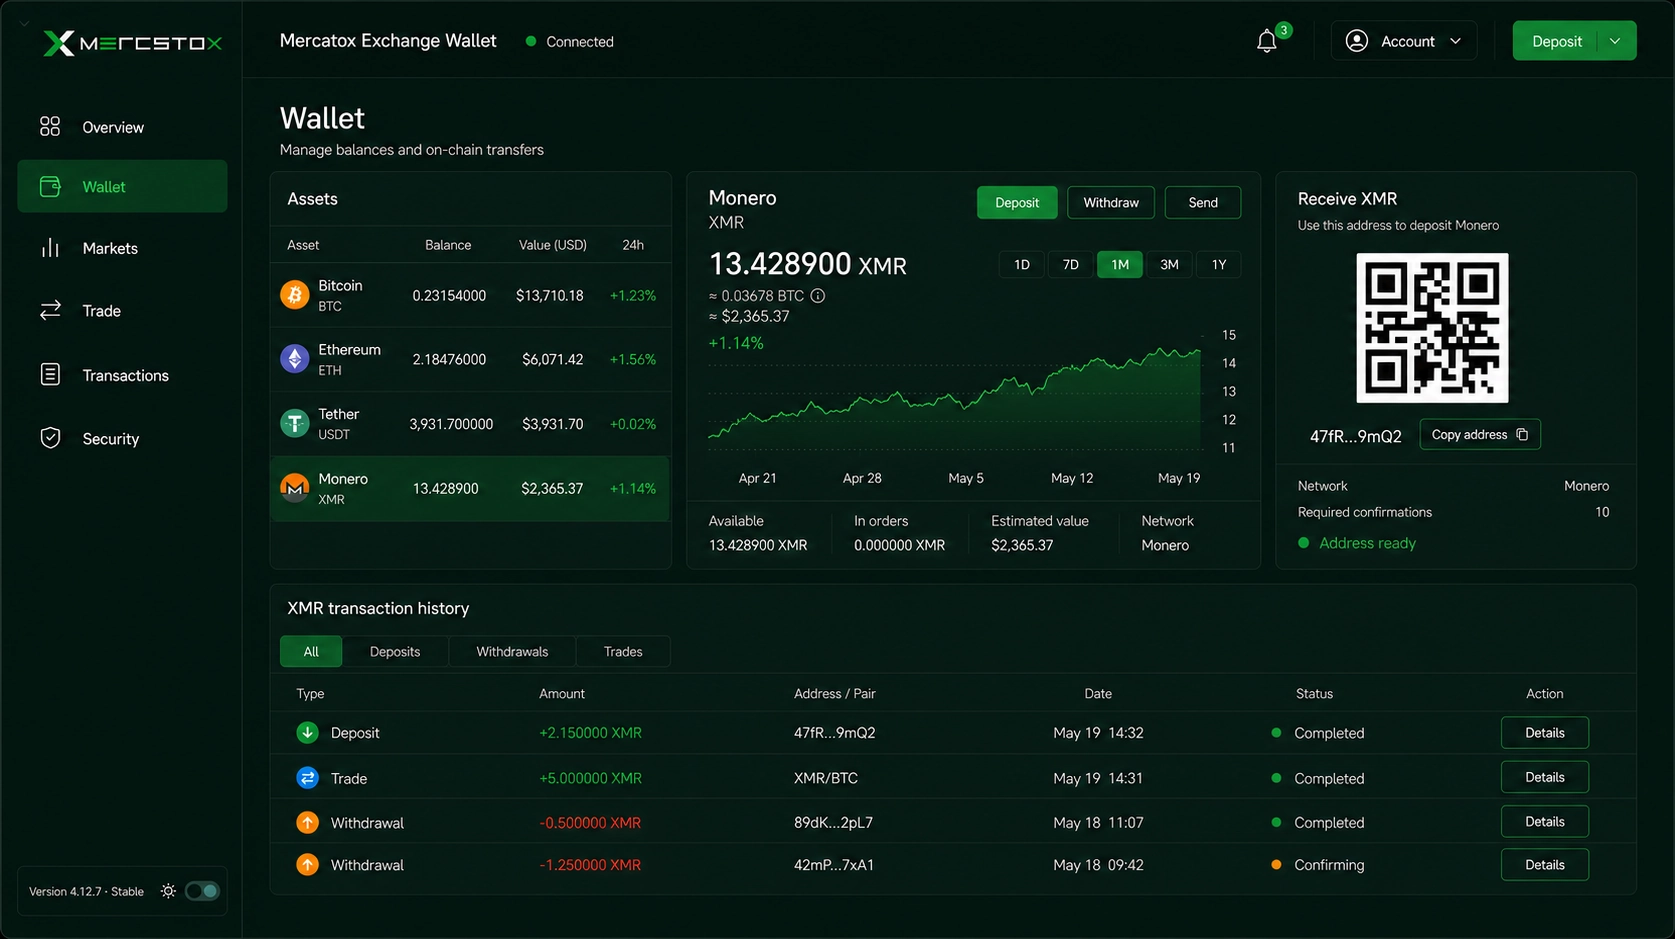Click the Wallet icon in sidebar
The height and width of the screenshot is (939, 1675).
click(x=50, y=186)
